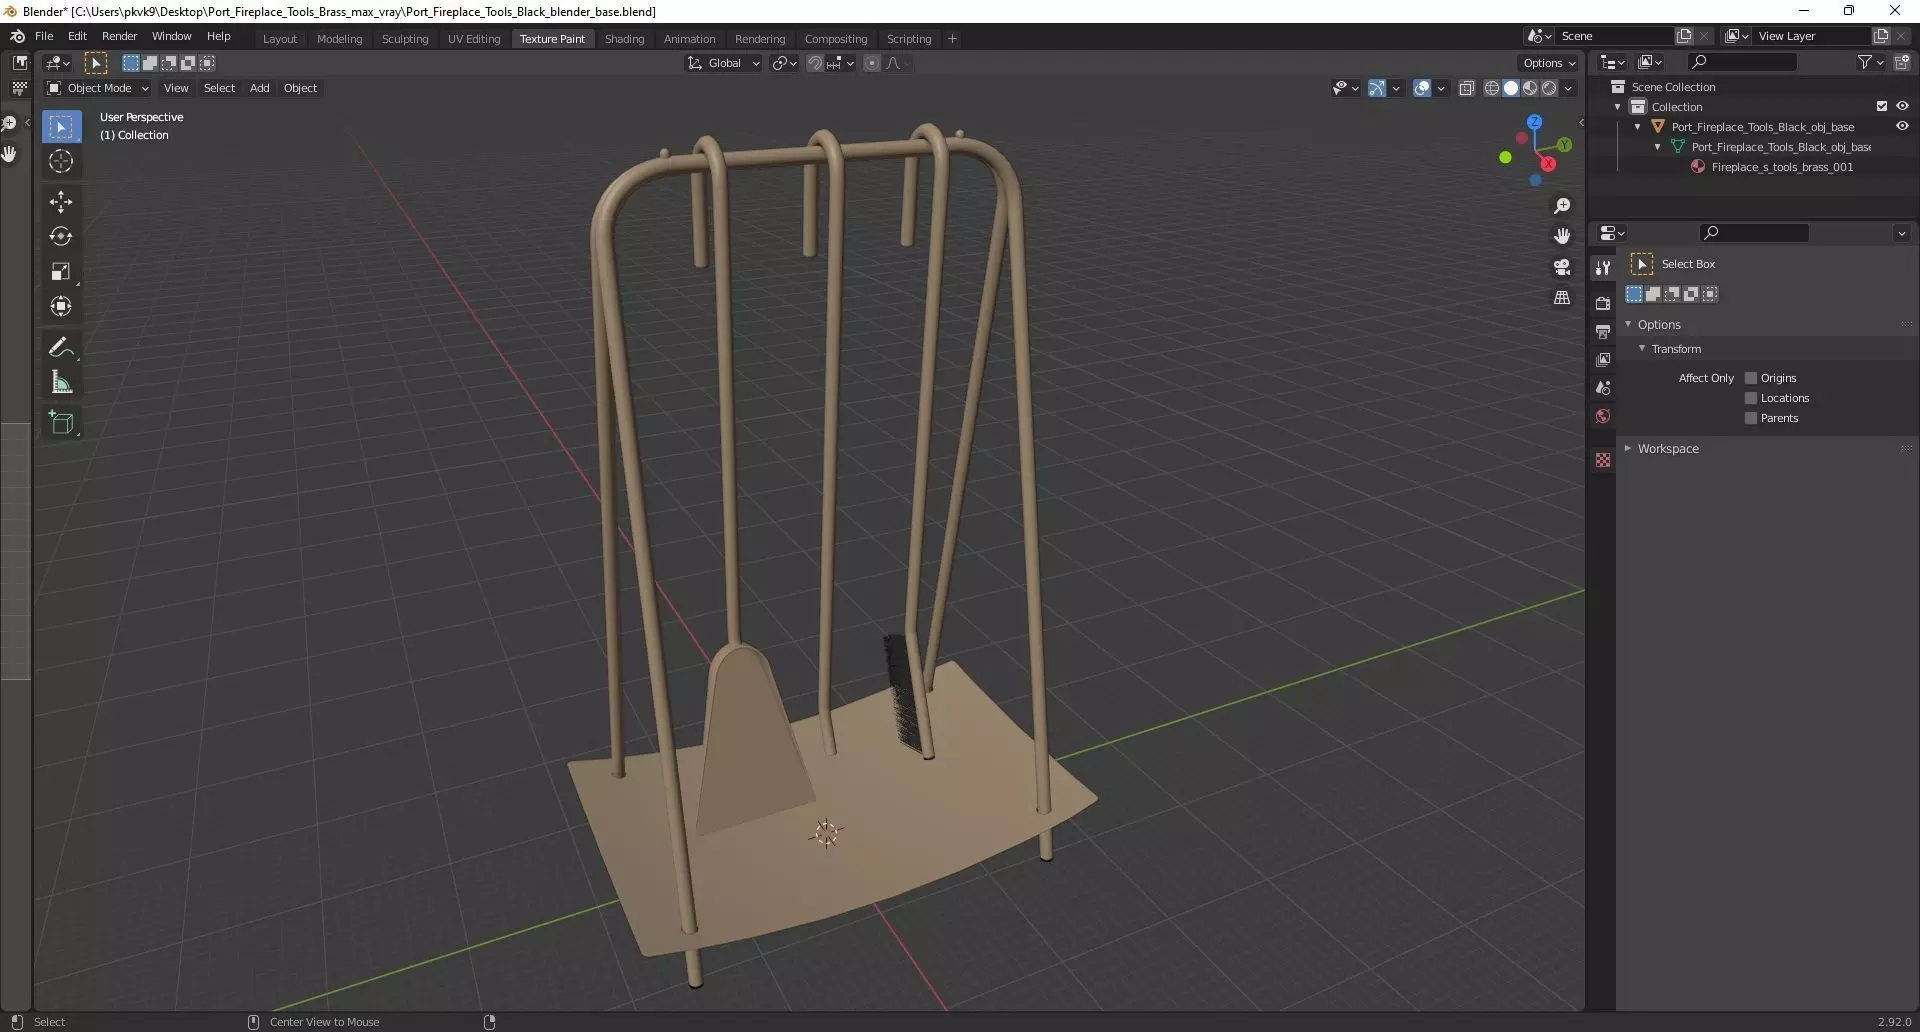Switch to rendered shading mode
The image size is (1920, 1032).
coord(1549,88)
